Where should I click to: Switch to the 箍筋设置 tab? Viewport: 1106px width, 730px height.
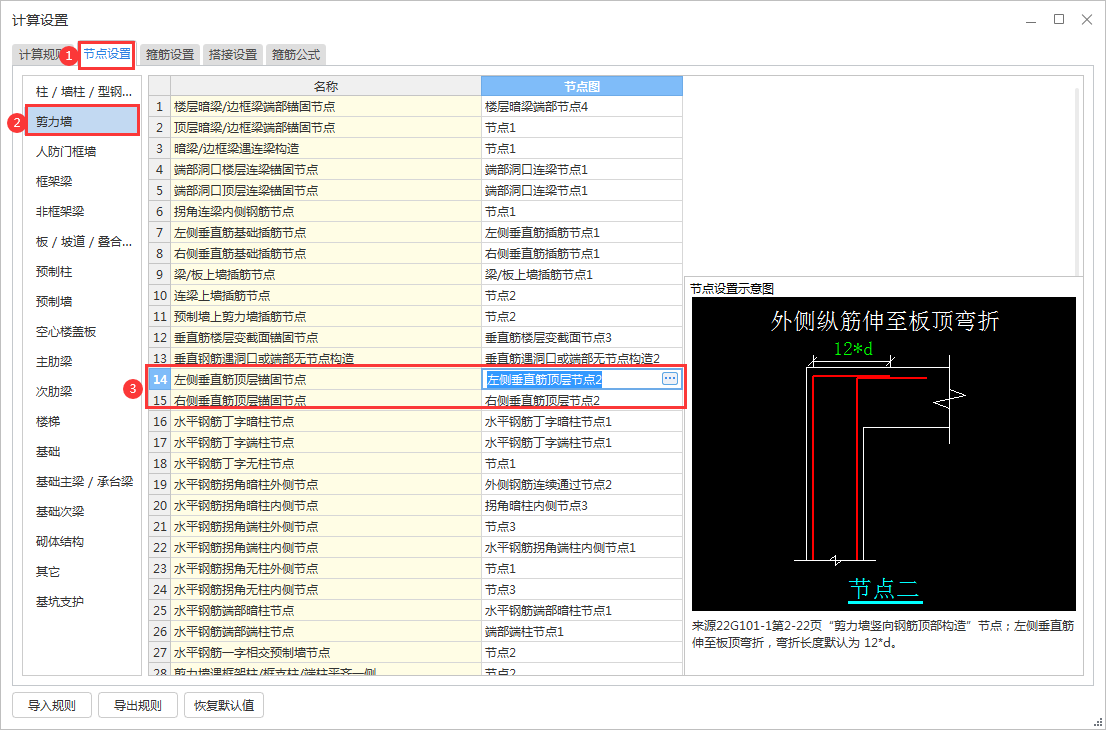[x=170, y=54]
